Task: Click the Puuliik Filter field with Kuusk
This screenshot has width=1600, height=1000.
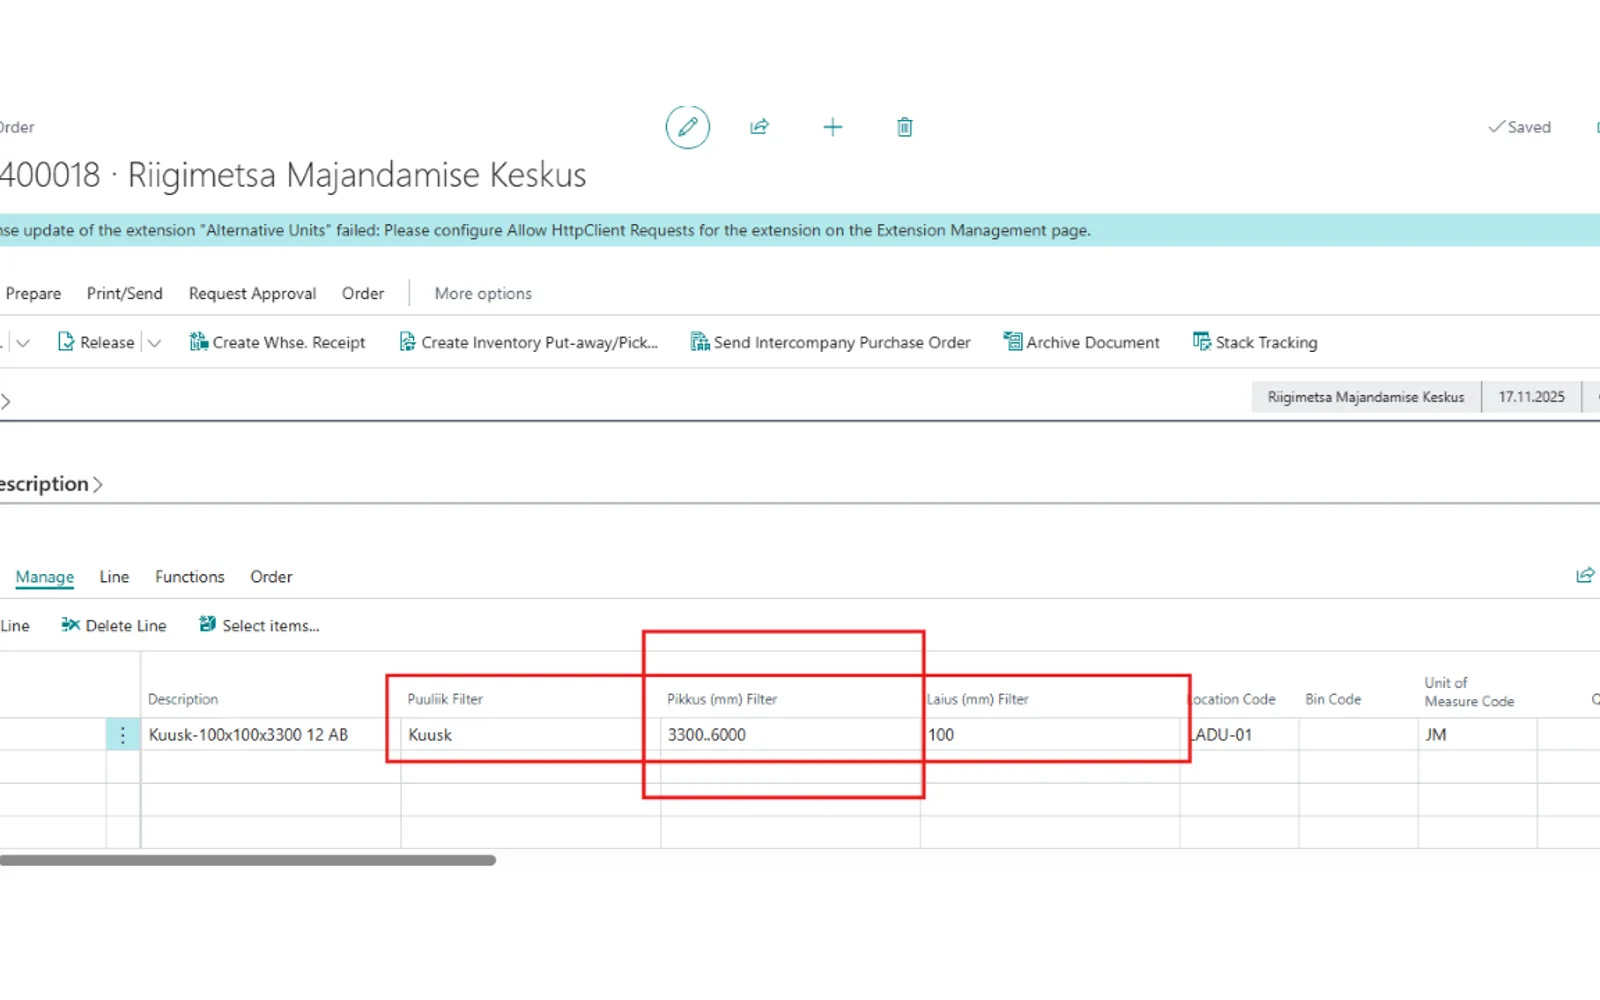Action: tap(530, 735)
